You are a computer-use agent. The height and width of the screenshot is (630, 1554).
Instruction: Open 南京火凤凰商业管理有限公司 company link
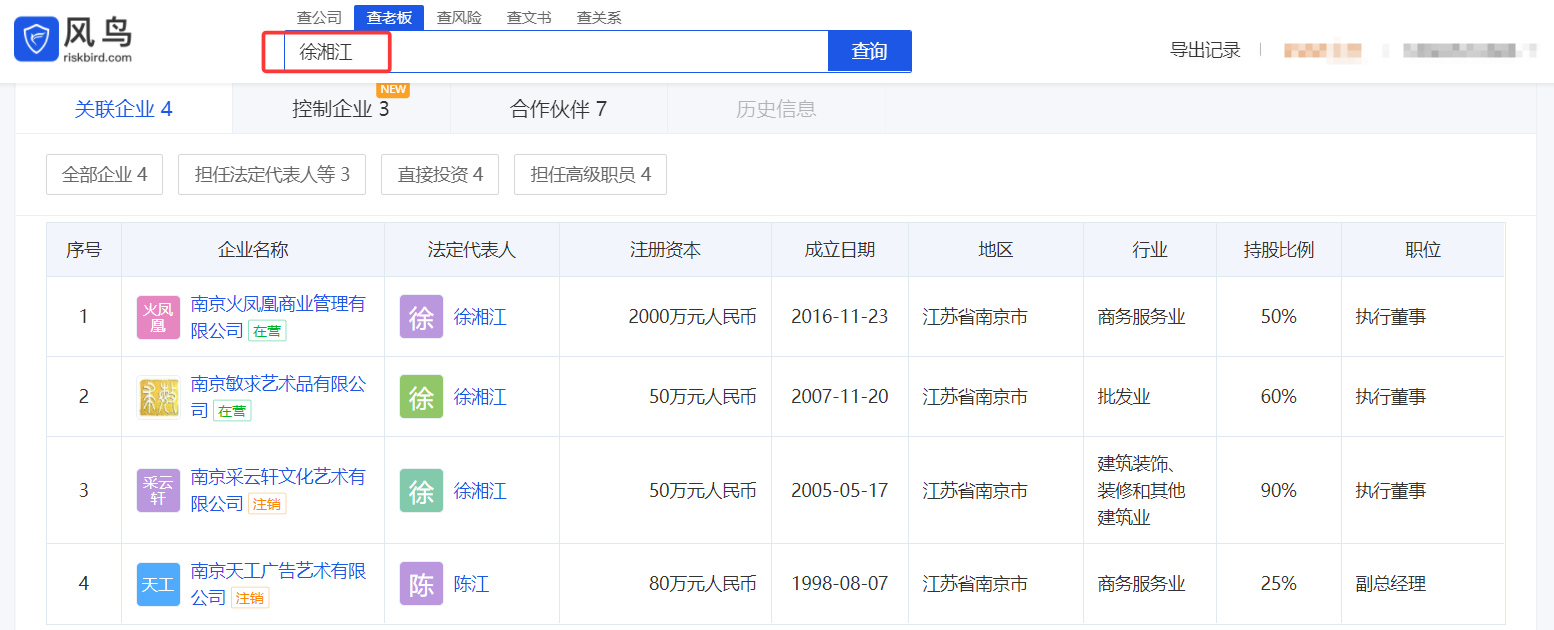[x=277, y=304]
